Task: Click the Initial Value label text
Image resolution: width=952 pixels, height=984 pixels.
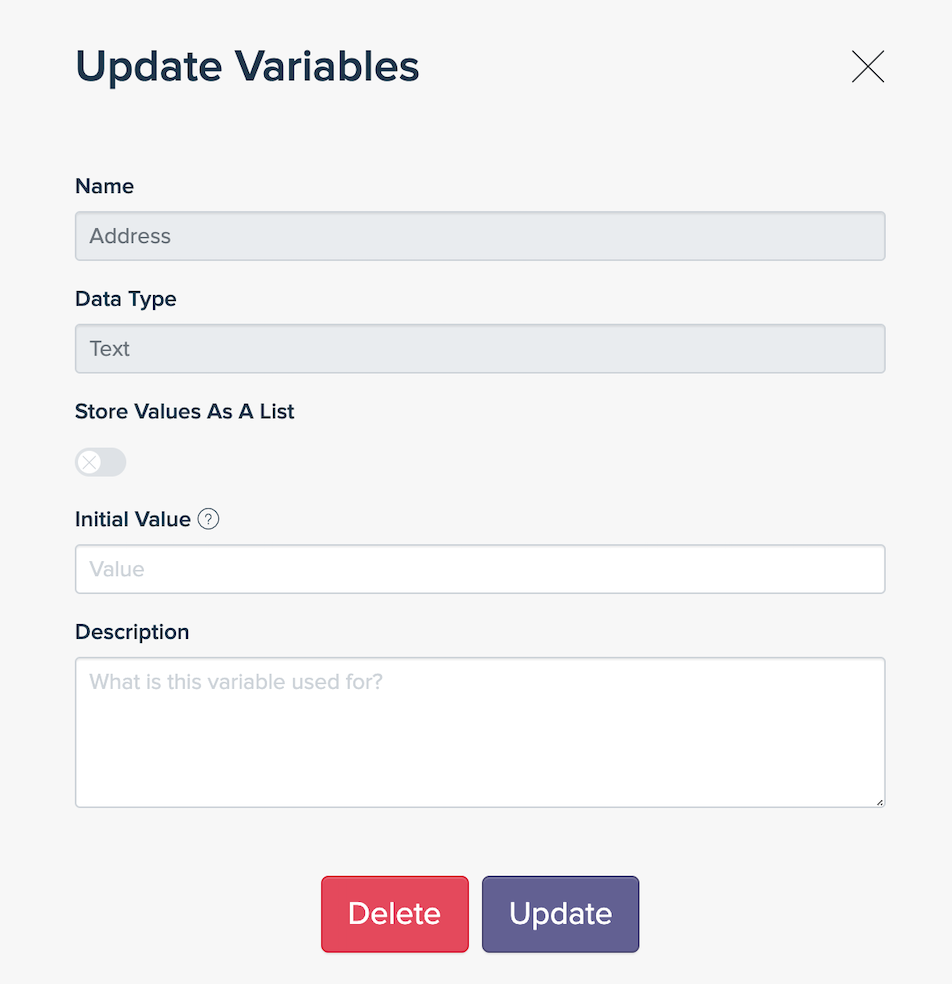Action: [132, 520]
